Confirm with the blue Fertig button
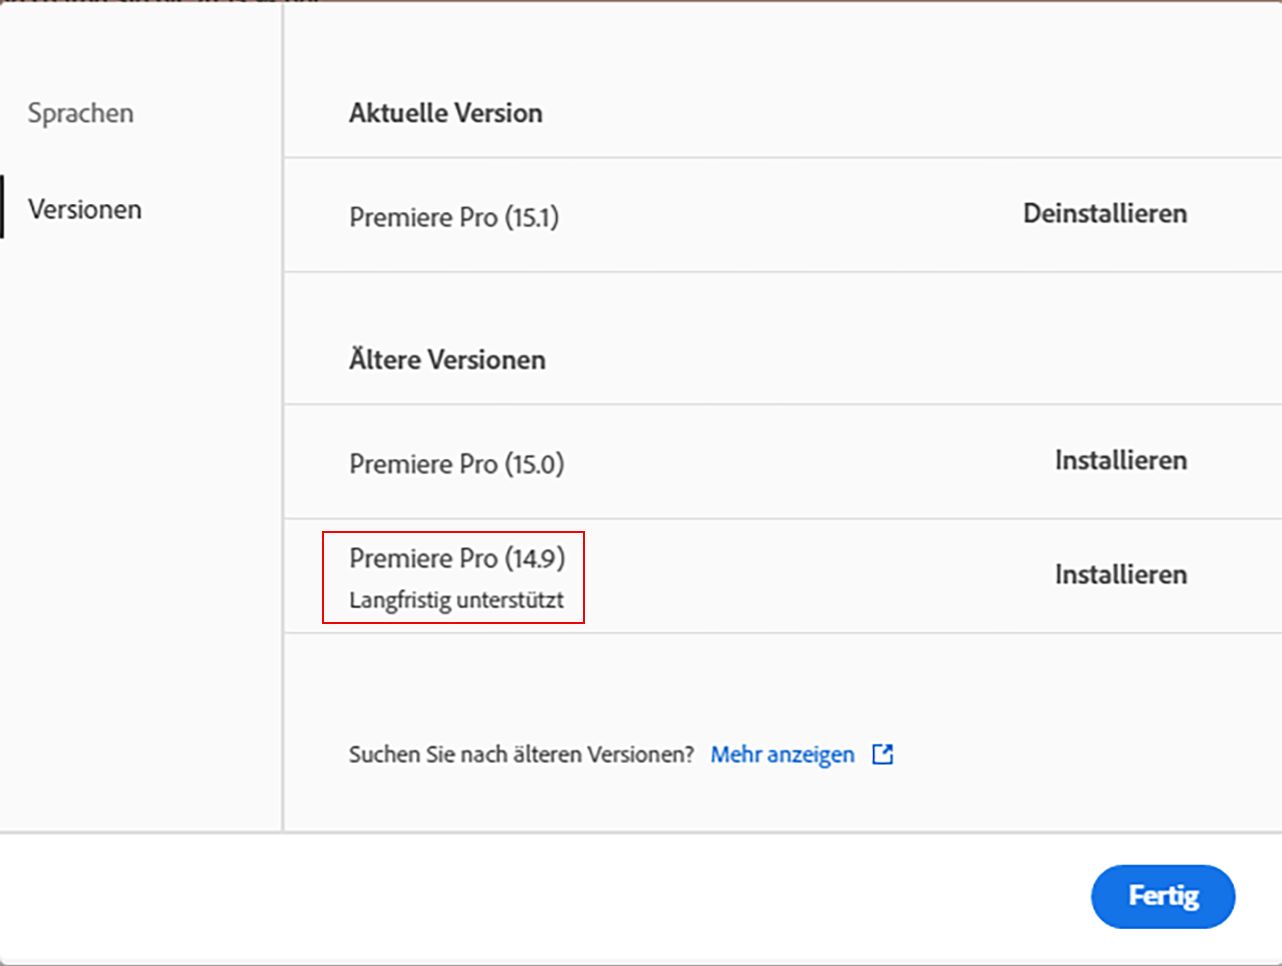 [1163, 896]
